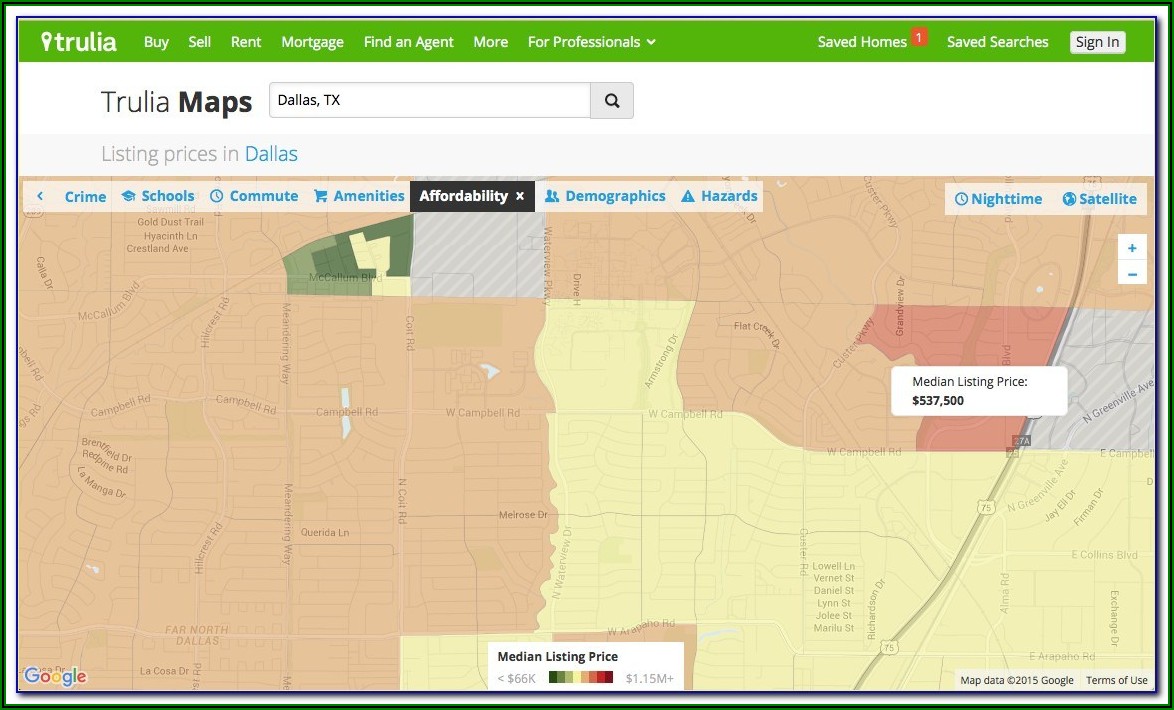This screenshot has width=1174, height=710.
Task: Follow the Dallas link in heading
Action: point(271,154)
